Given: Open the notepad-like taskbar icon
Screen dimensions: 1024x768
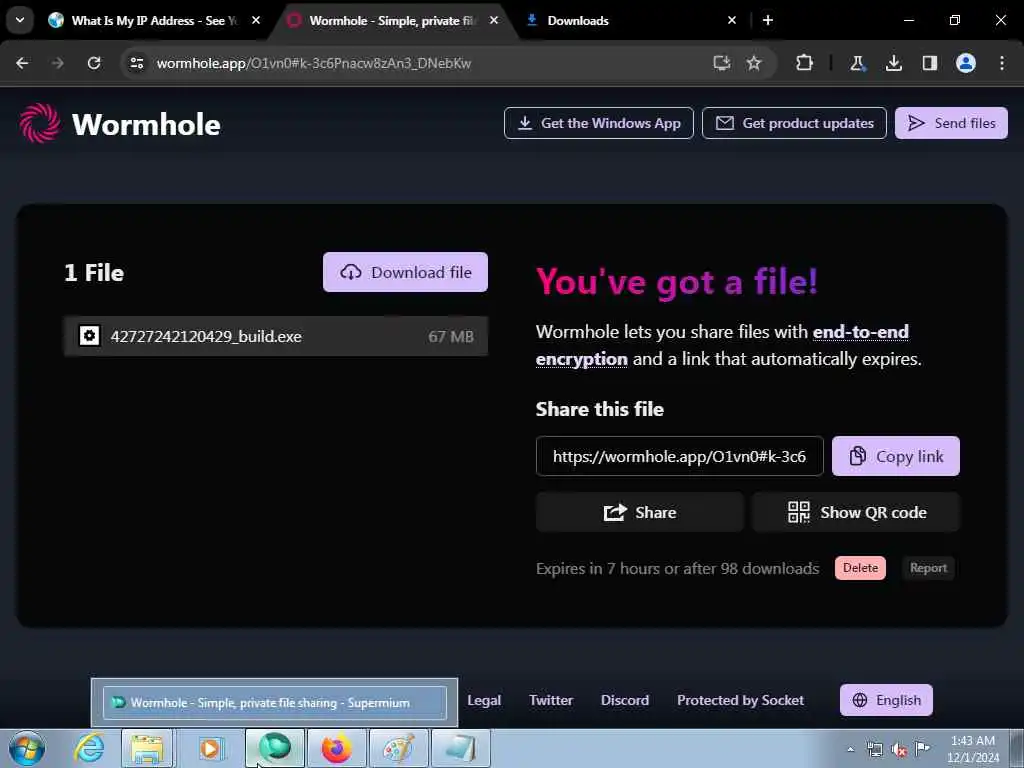Looking at the screenshot, I should click(x=460, y=748).
